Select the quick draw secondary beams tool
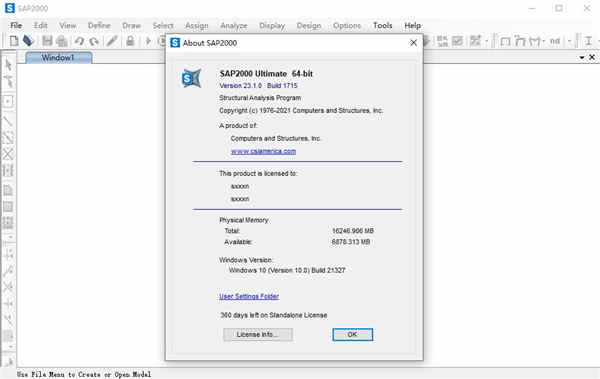 tap(8, 170)
